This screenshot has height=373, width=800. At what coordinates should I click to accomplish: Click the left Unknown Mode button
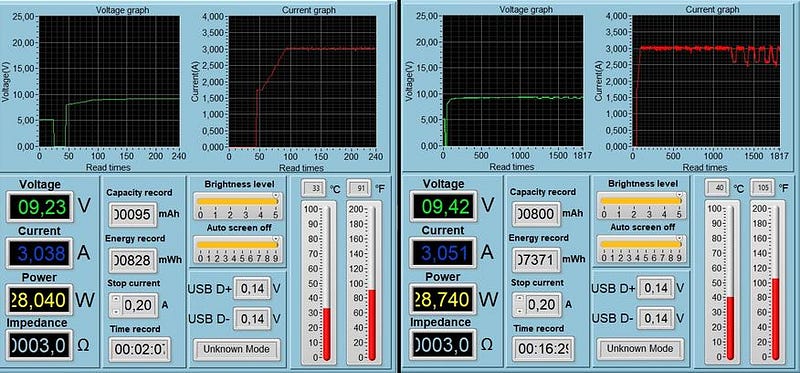tap(237, 350)
